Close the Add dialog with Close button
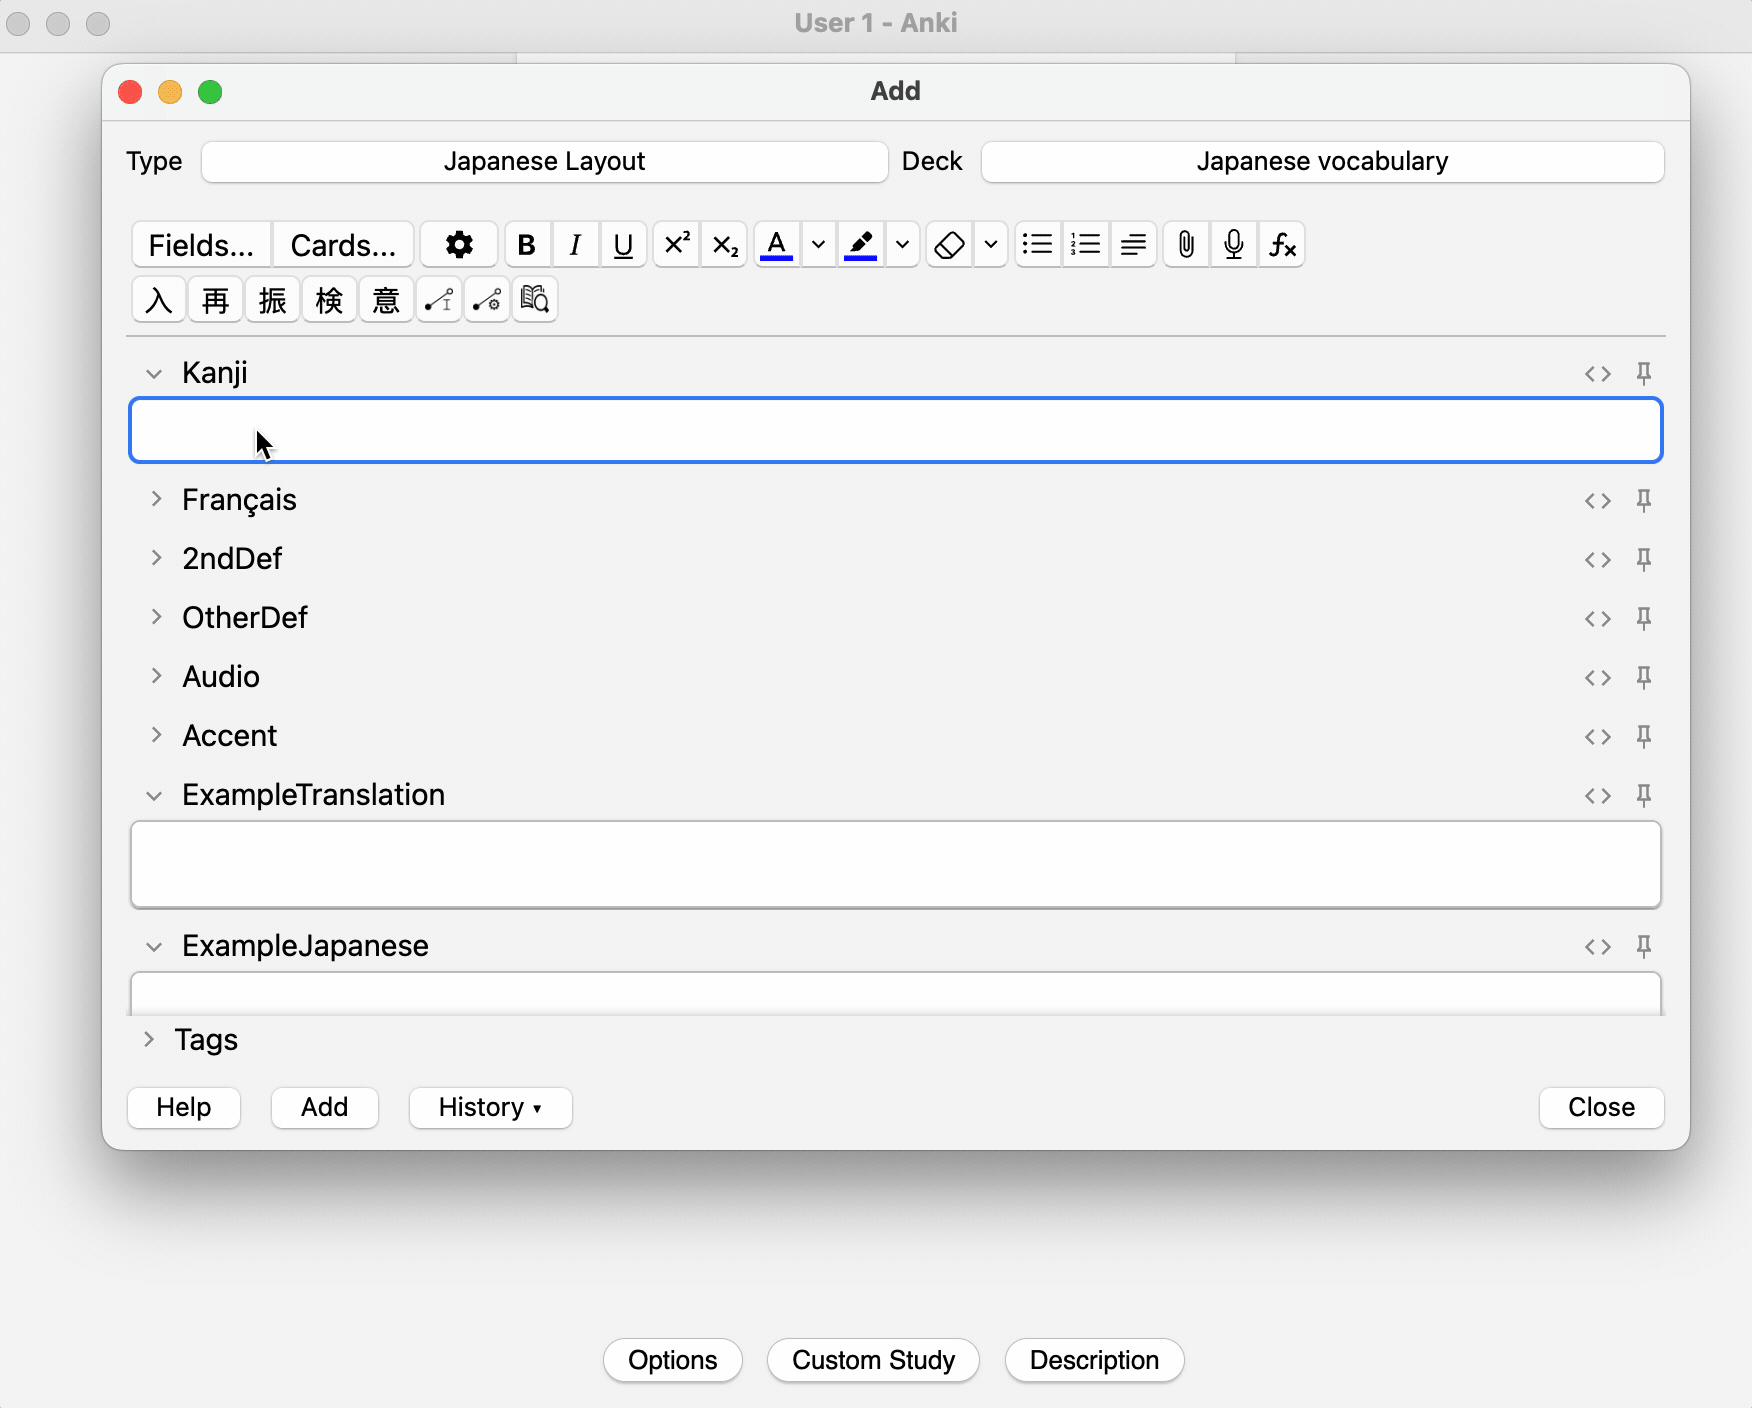The image size is (1752, 1408). tap(1602, 1107)
